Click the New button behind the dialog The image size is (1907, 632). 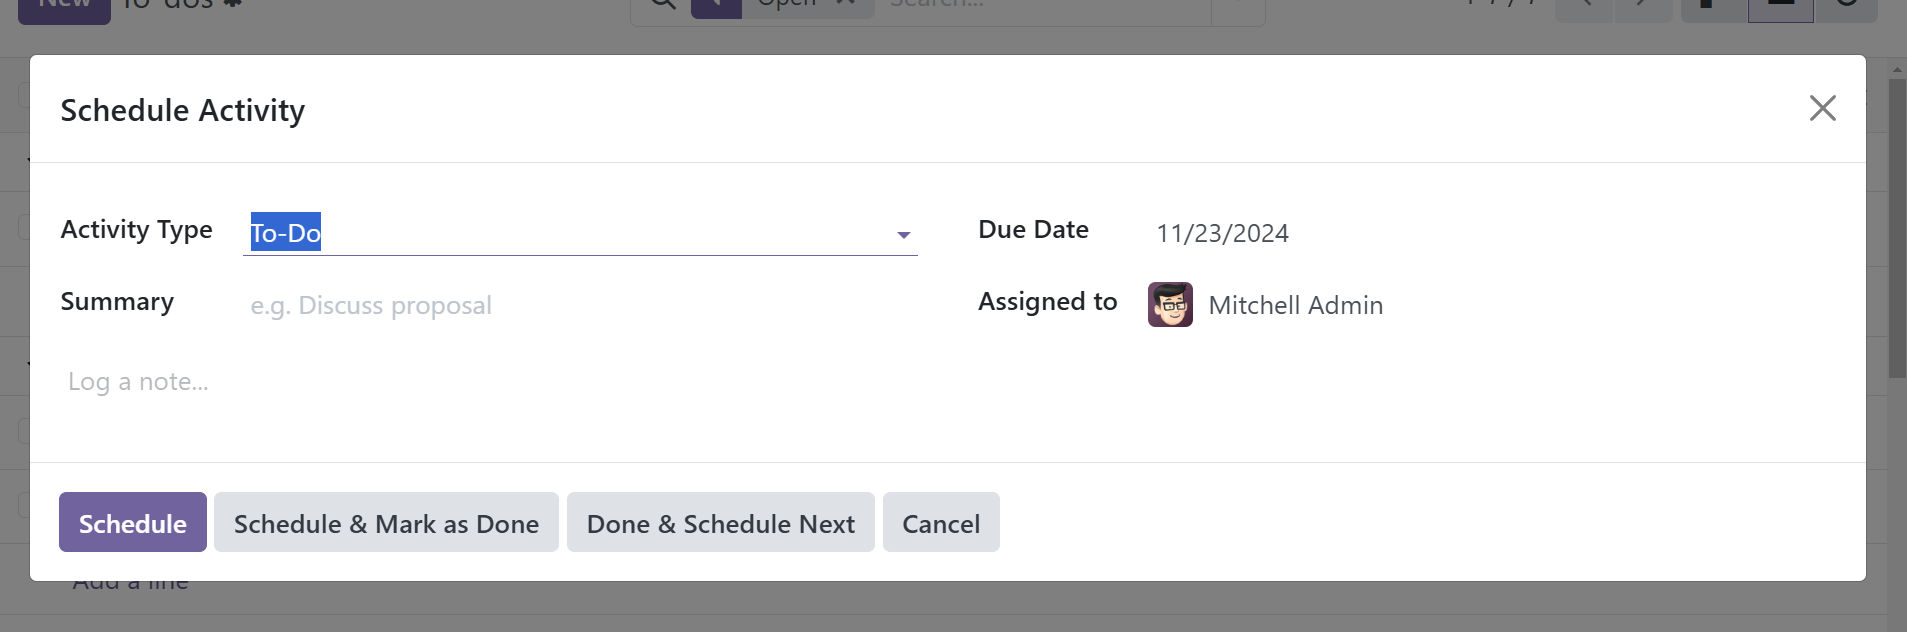click(x=64, y=8)
